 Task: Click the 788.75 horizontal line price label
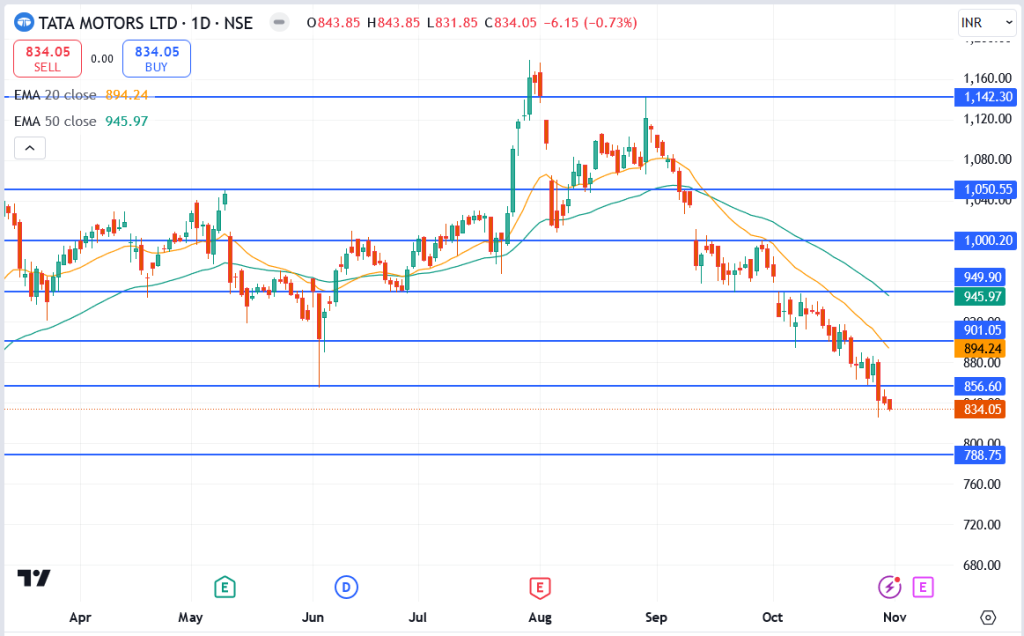(x=980, y=454)
